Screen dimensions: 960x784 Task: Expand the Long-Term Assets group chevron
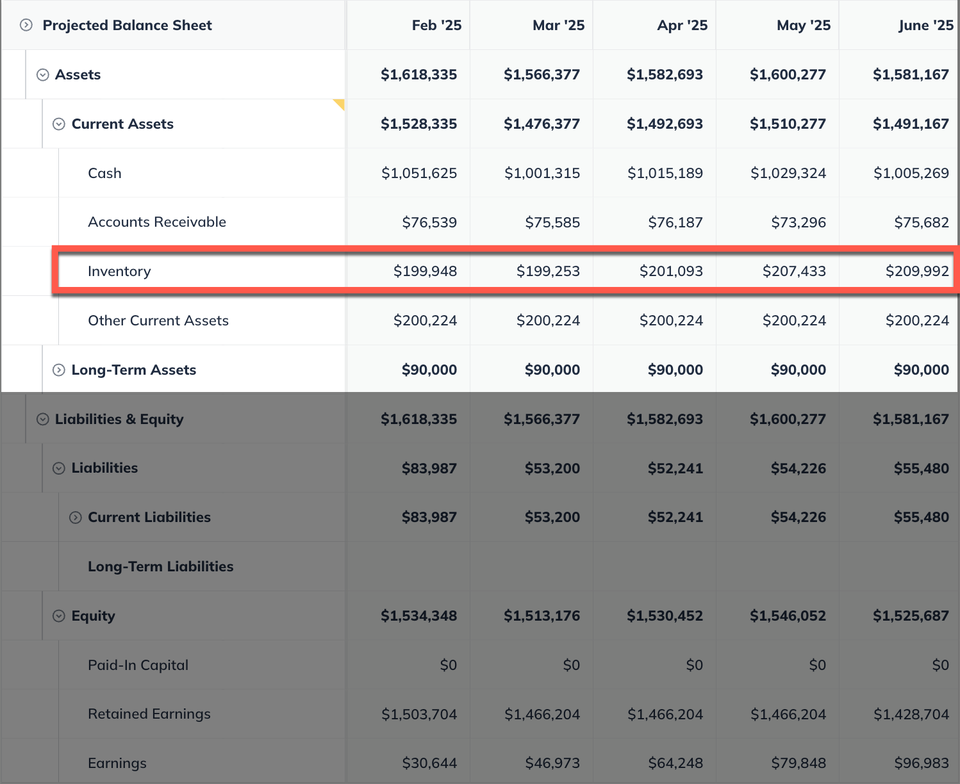point(59,370)
